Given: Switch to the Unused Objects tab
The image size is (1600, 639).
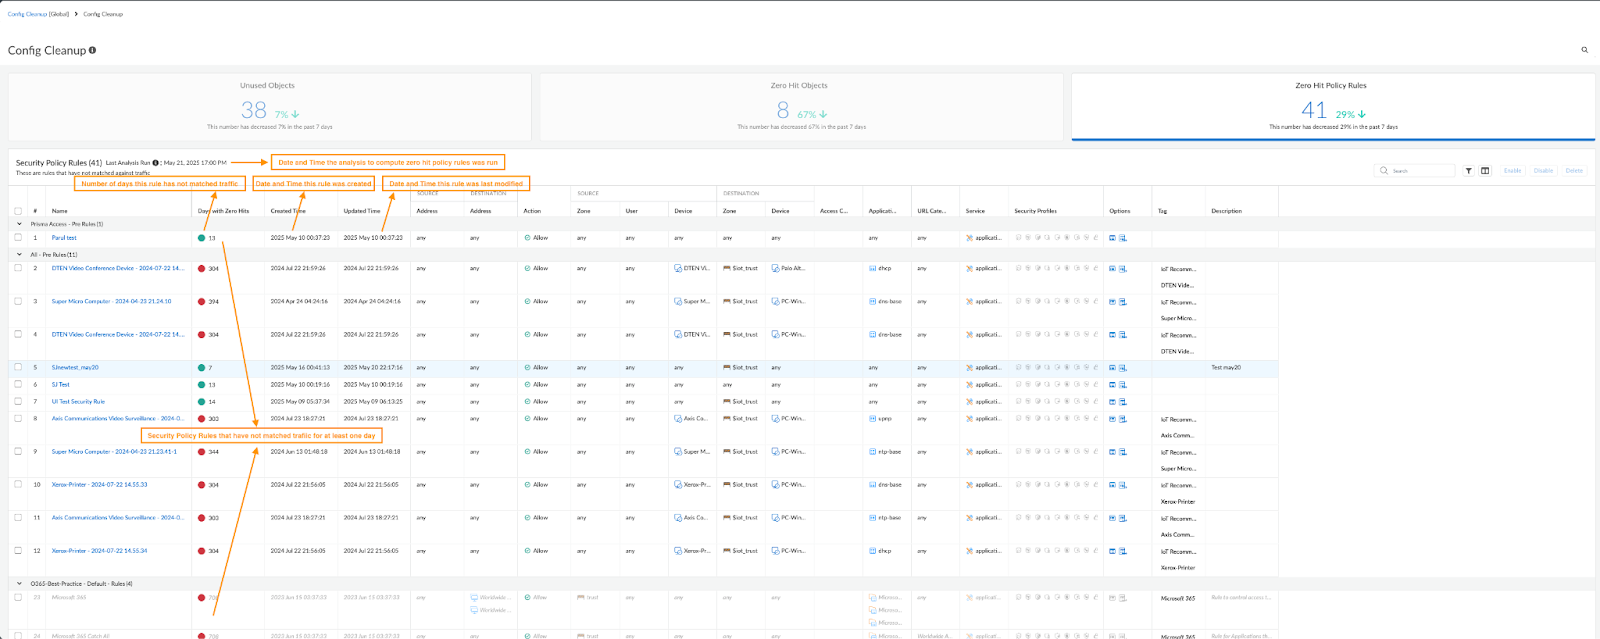Looking at the screenshot, I should [x=269, y=106].
